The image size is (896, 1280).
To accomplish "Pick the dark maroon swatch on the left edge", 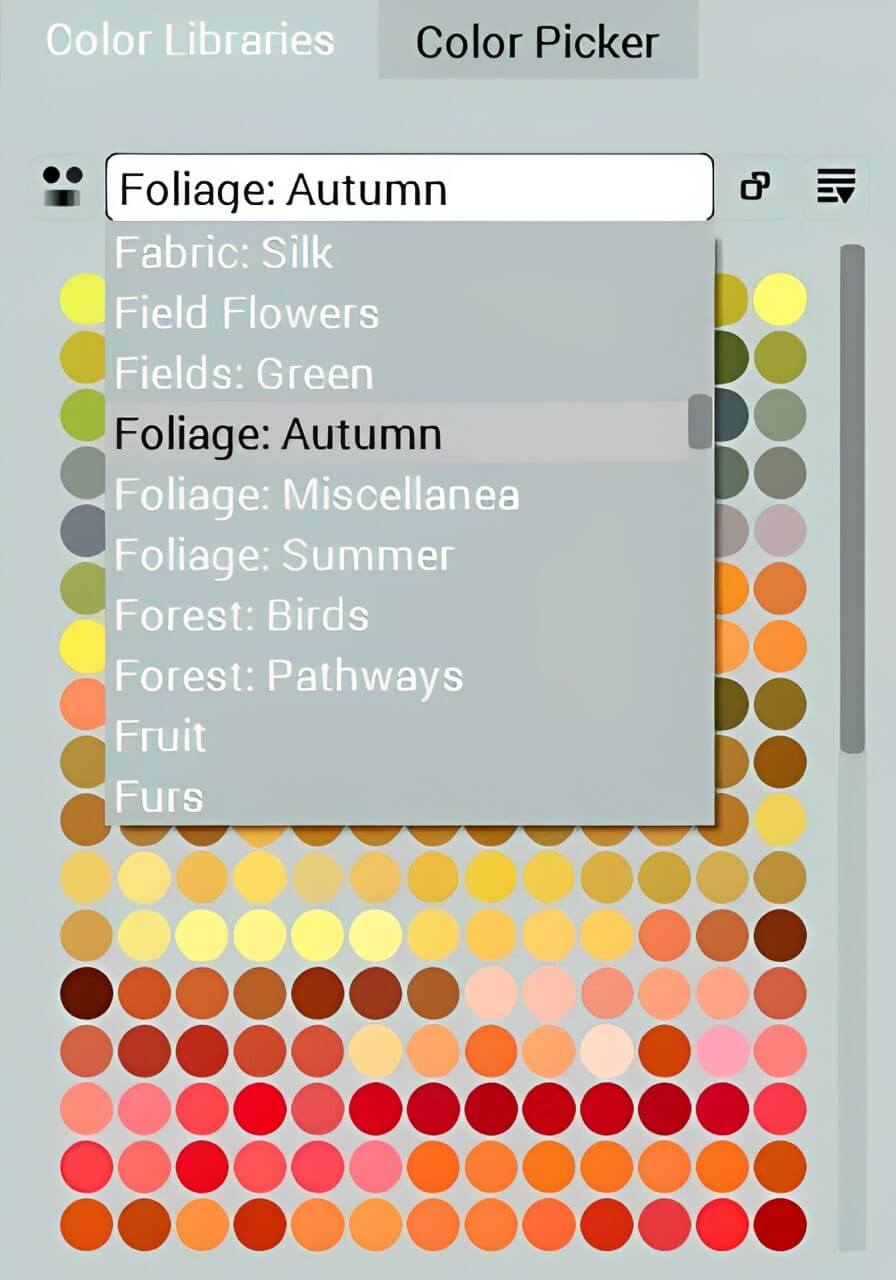I will [84, 992].
